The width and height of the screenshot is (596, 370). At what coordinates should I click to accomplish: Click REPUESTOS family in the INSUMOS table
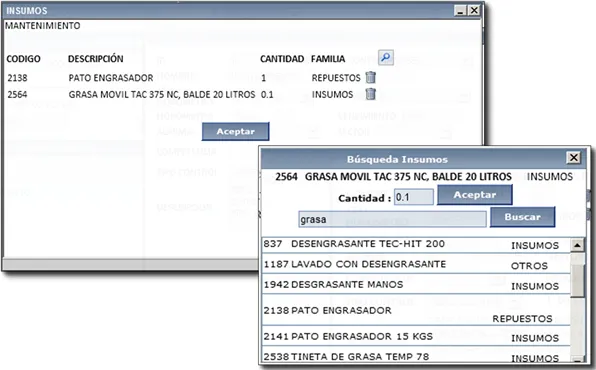pos(336,78)
